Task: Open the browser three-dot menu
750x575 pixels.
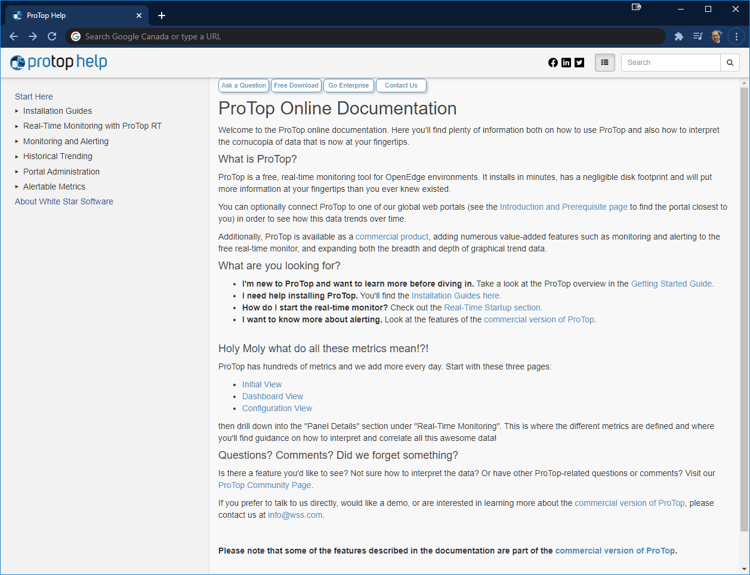Action: point(736,36)
